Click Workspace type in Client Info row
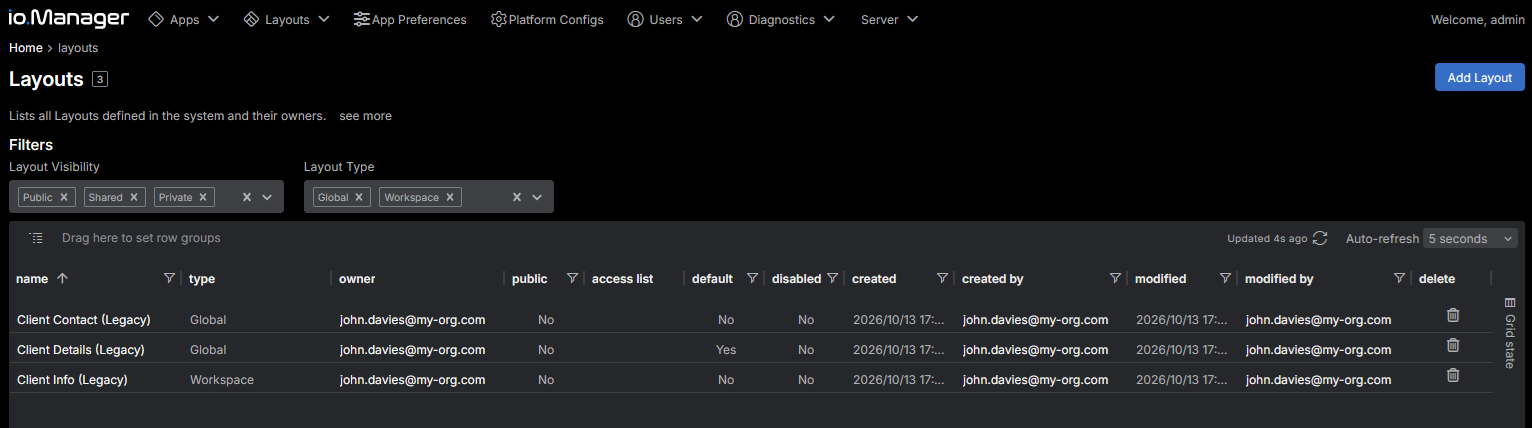Viewport: 1532px width, 428px height. click(x=222, y=380)
